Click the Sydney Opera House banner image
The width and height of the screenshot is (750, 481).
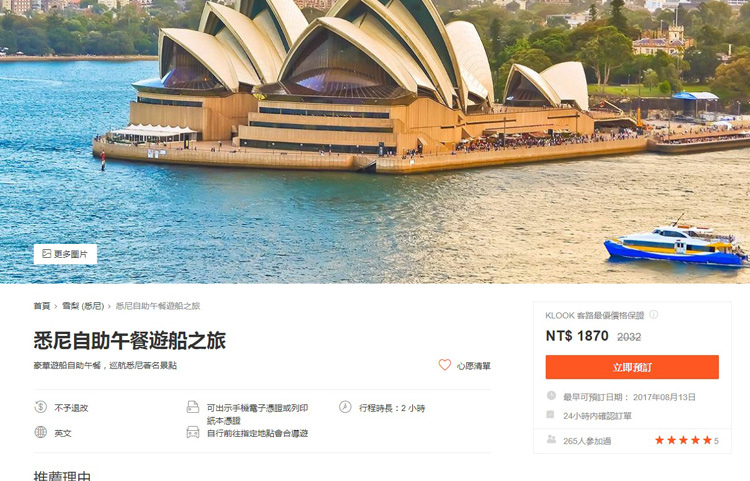pos(375,142)
